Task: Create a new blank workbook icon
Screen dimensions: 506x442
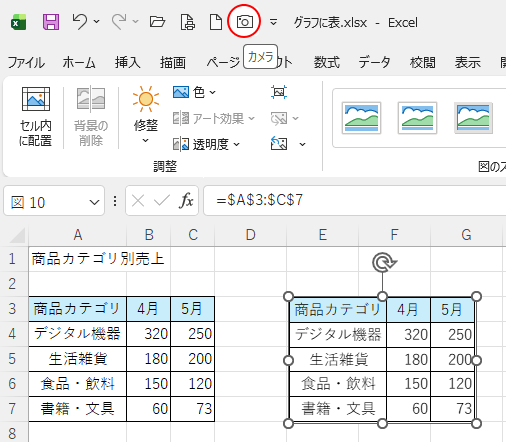Action: (216, 22)
